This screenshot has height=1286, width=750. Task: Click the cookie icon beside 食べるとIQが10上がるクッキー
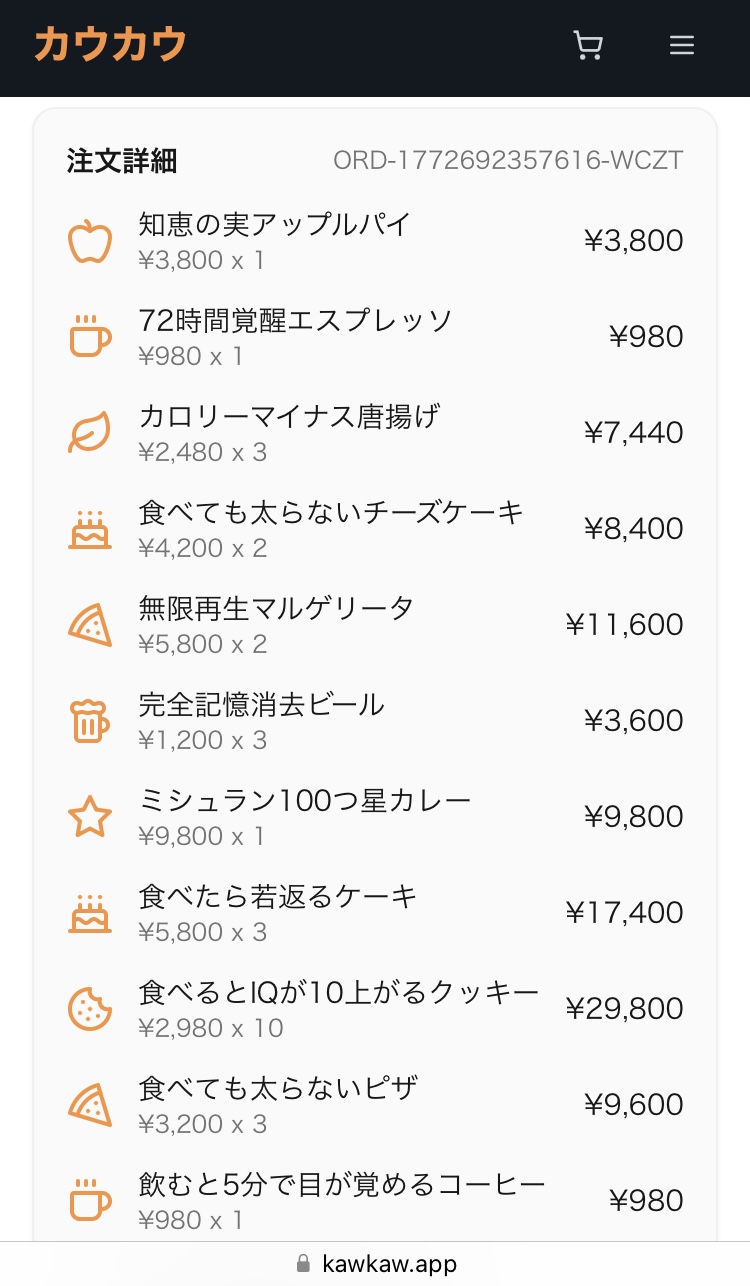tap(90, 1009)
